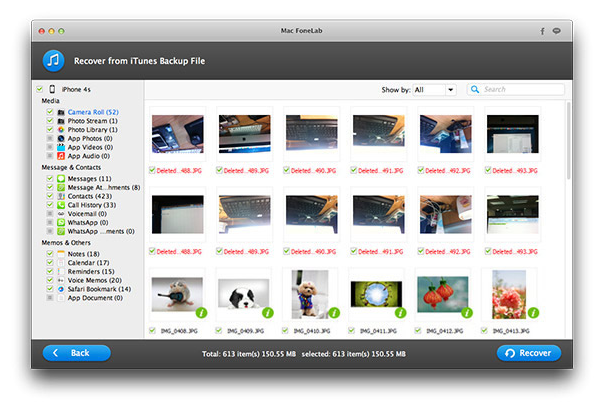Click the Safari Bookmark icon
The image size is (604, 411).
click(60, 289)
